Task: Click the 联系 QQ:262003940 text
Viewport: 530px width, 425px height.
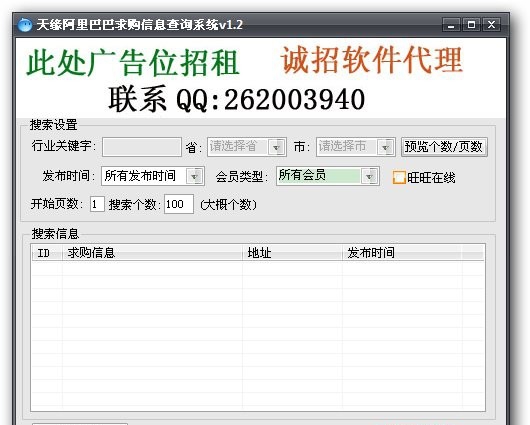Action: click(x=237, y=99)
